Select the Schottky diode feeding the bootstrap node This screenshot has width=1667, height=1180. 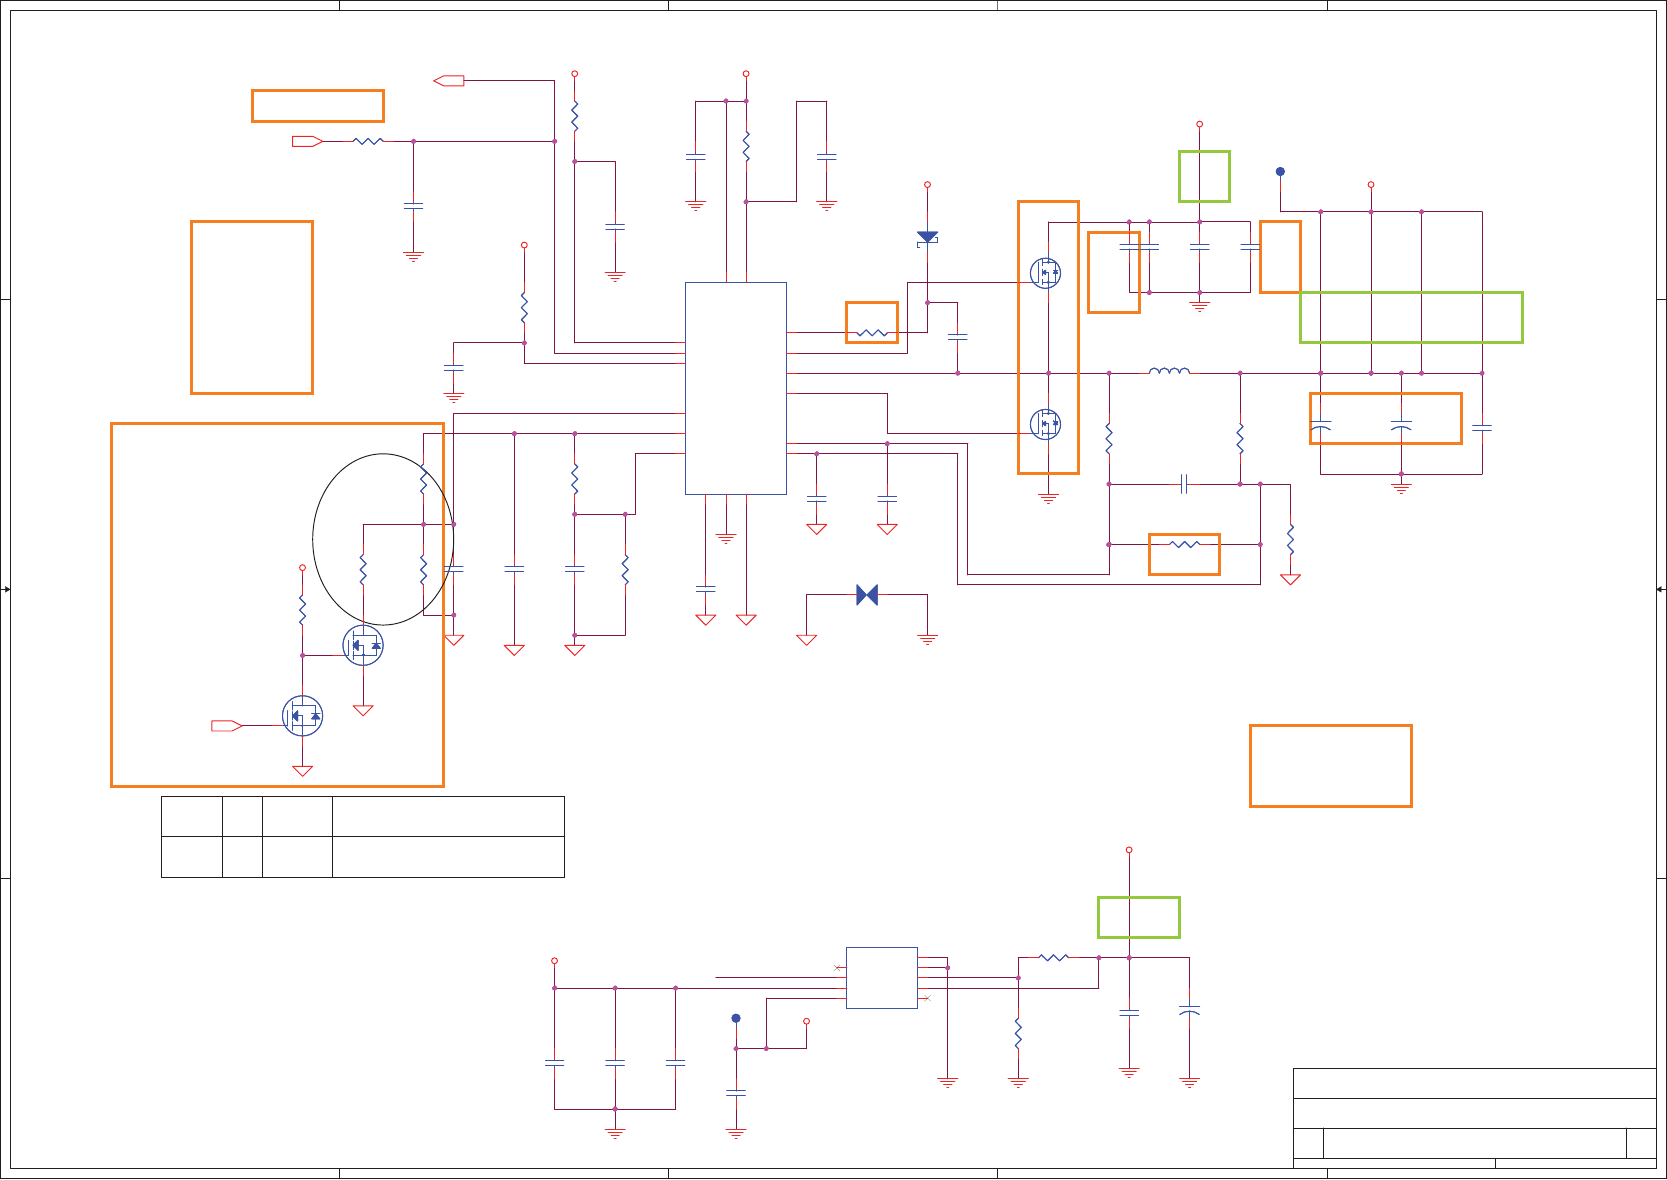(927, 238)
